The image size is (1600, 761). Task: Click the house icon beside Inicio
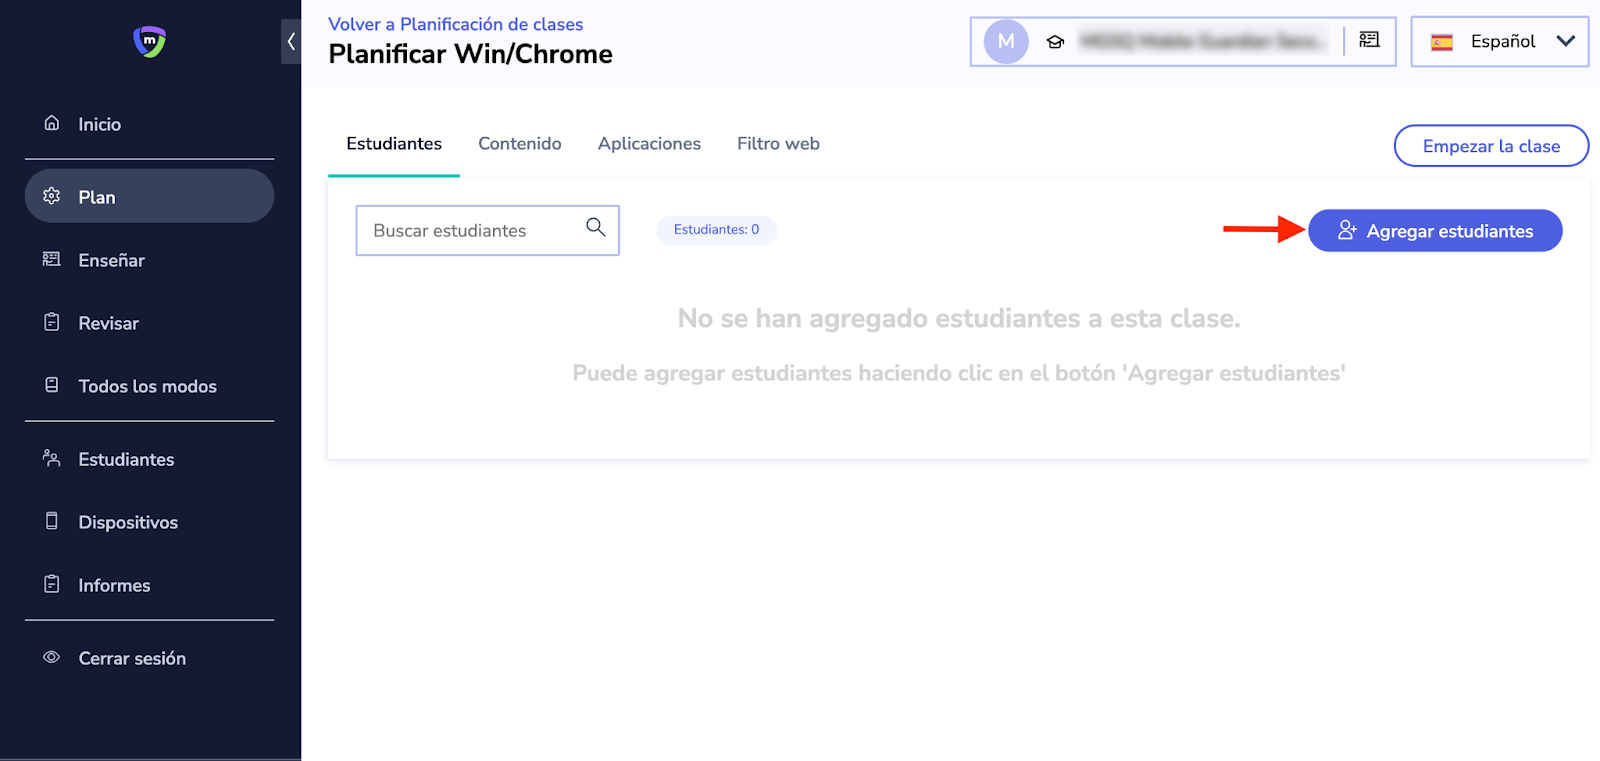[x=52, y=123]
